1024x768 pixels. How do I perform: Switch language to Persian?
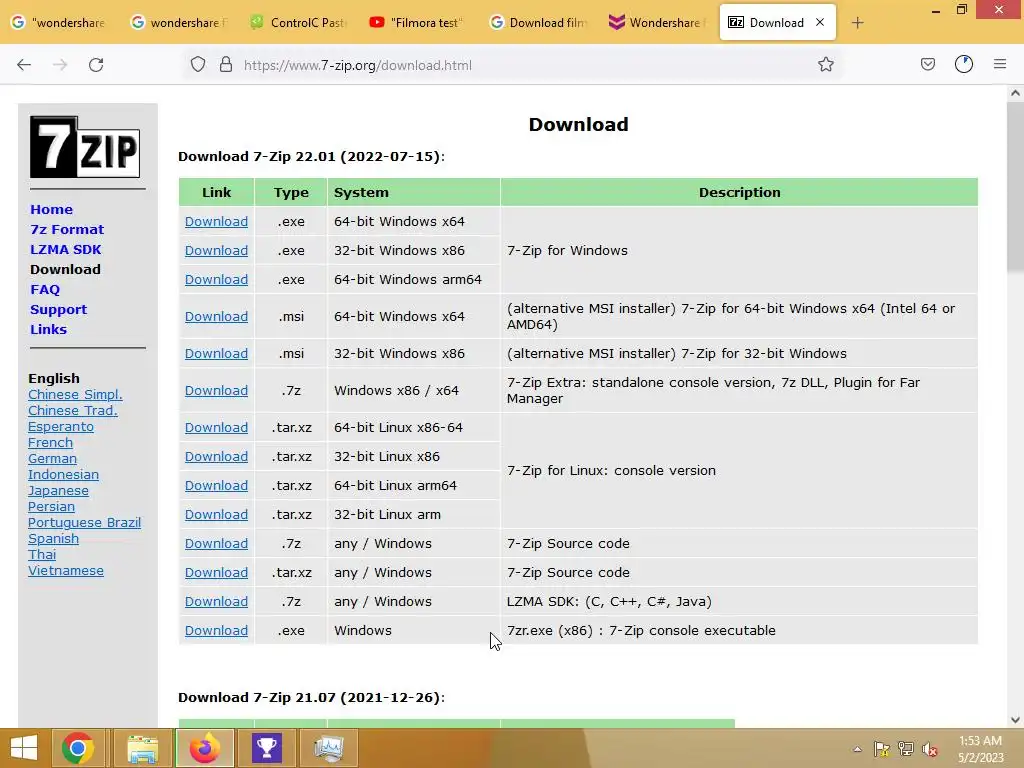click(x=52, y=506)
